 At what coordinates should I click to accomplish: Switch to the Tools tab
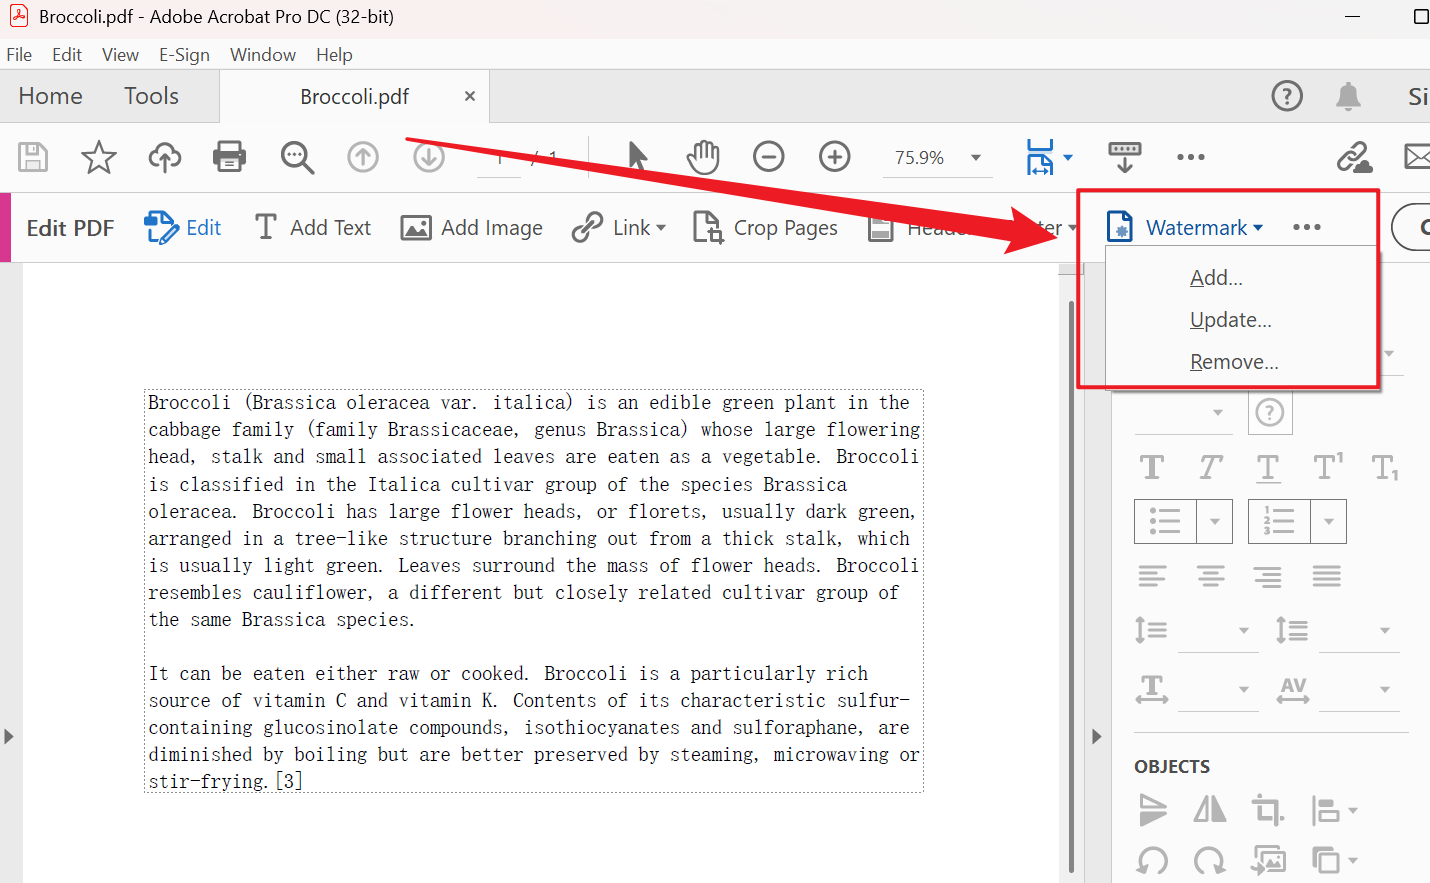151,96
